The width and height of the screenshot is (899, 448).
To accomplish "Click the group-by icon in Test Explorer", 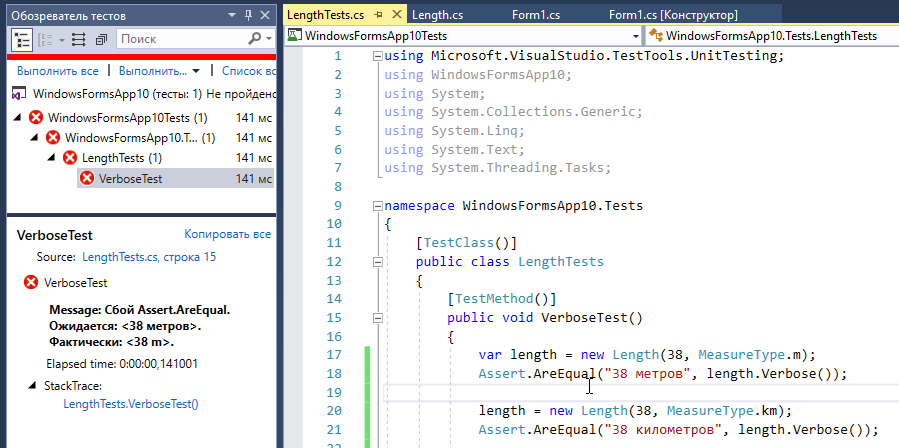I will point(45,39).
